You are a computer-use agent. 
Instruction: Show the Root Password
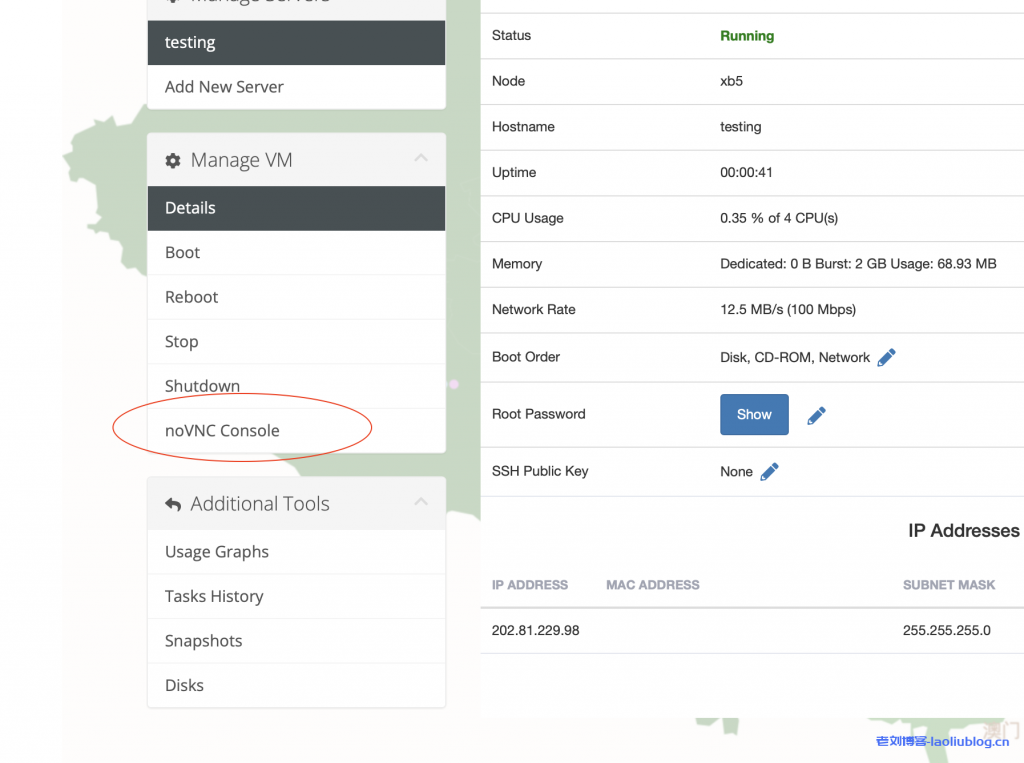754,414
